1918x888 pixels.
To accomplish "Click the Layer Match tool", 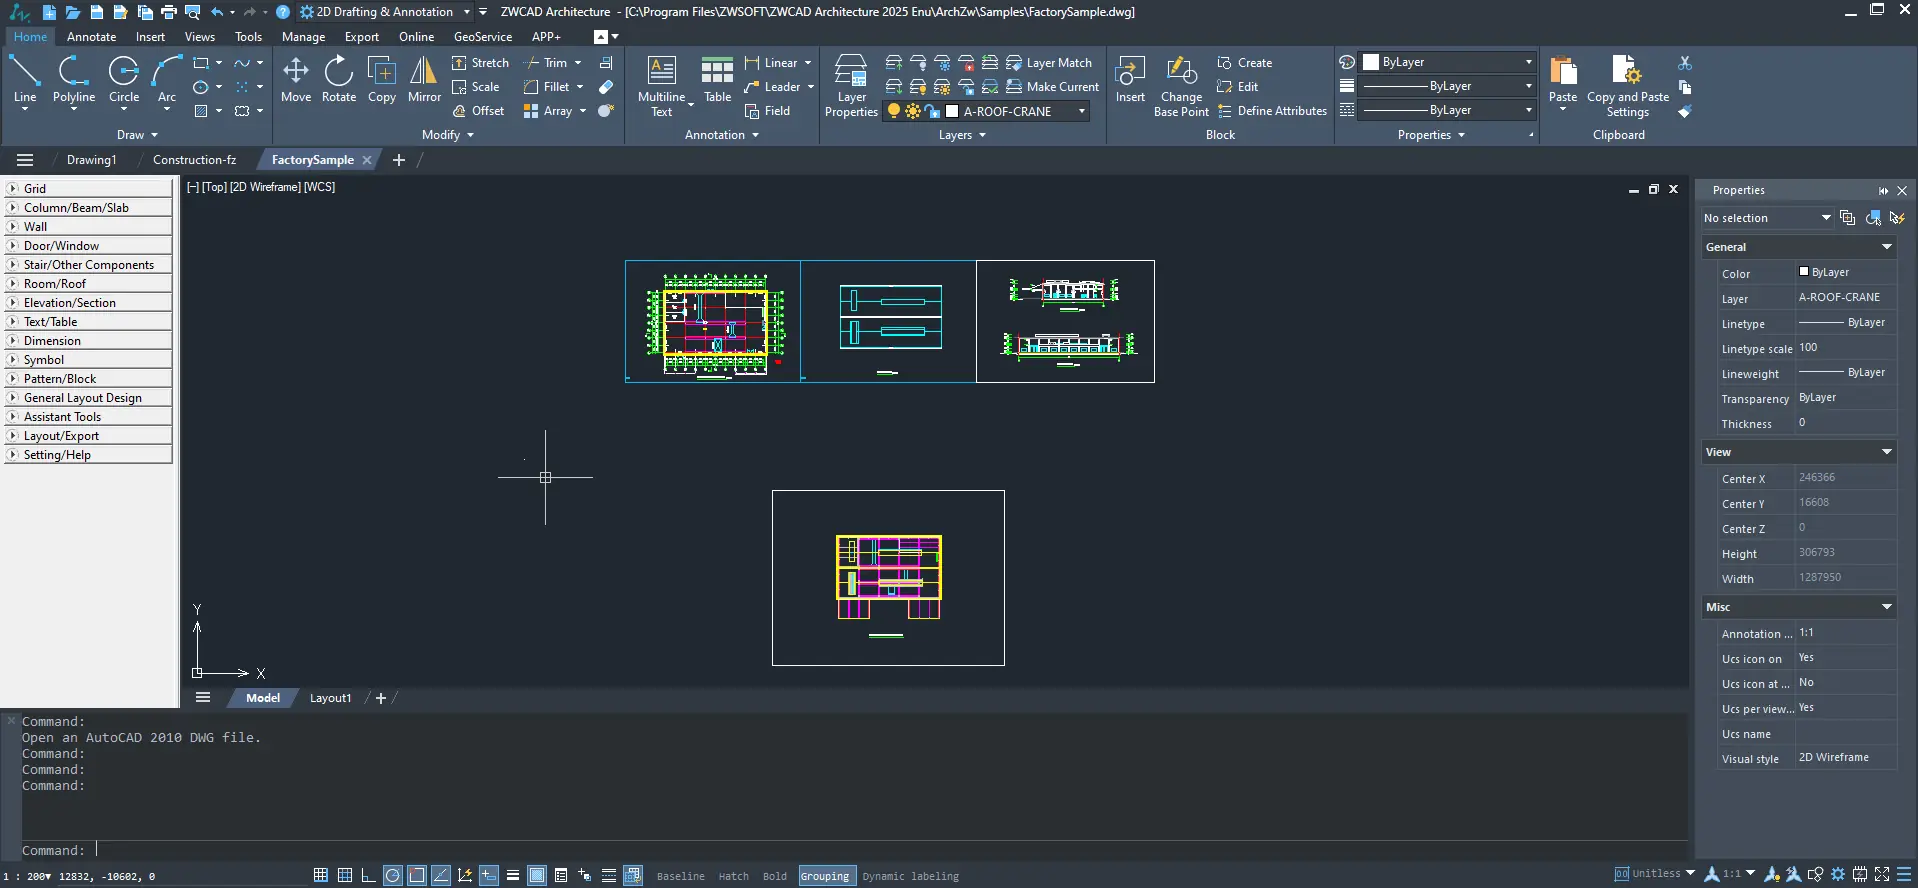I will [1048, 63].
